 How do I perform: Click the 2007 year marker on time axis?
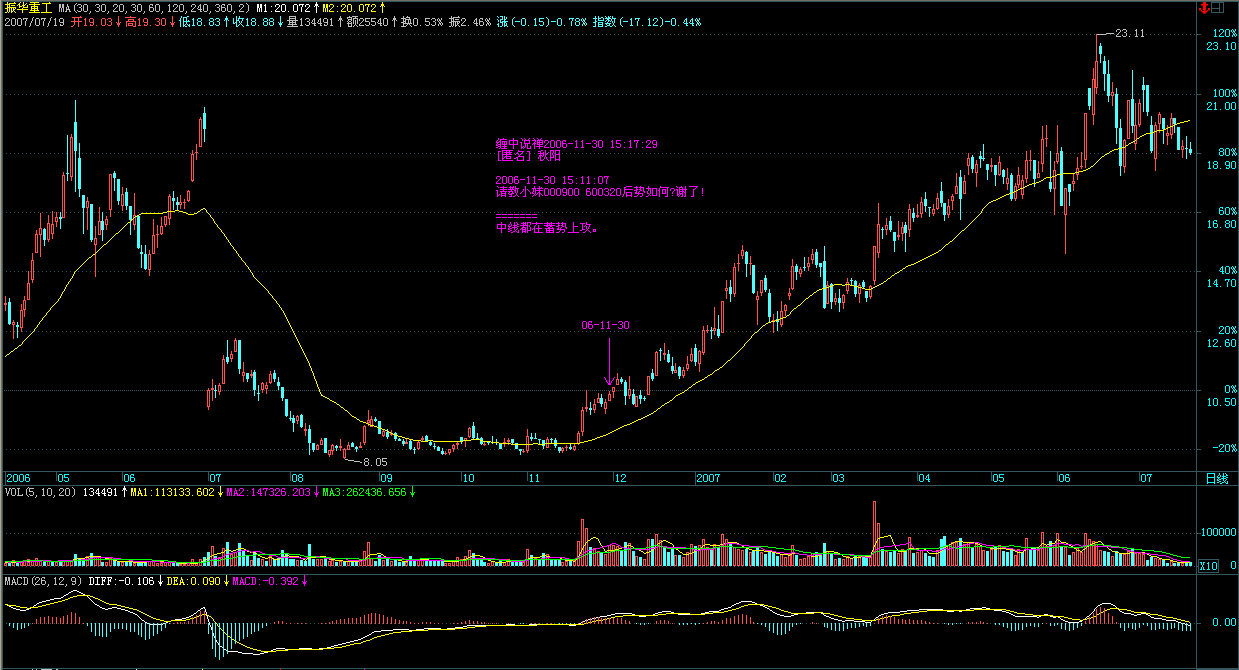point(708,478)
